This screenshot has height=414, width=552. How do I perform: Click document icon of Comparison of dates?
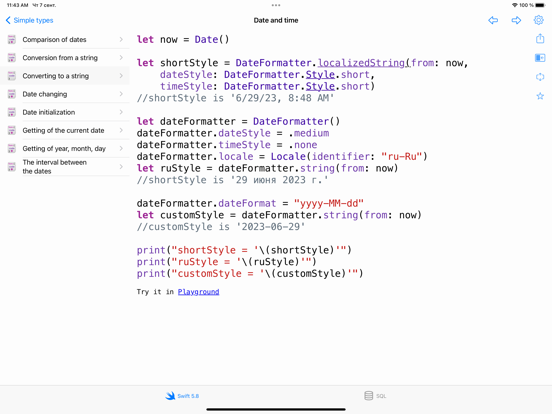pyautogui.click(x=12, y=39)
